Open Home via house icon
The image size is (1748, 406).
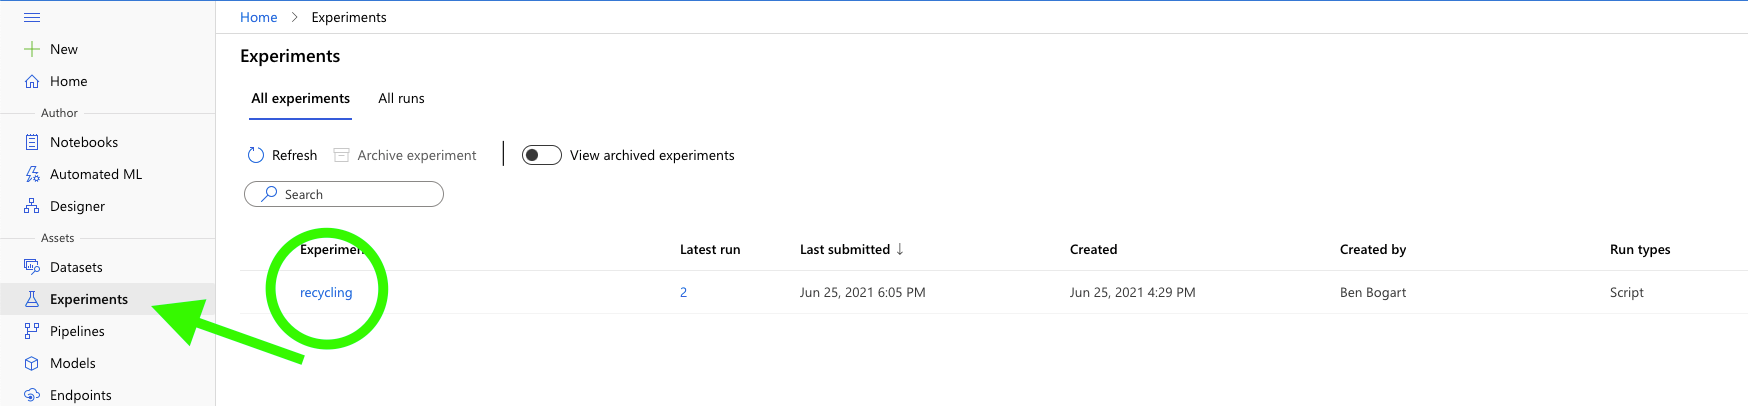click(x=32, y=81)
